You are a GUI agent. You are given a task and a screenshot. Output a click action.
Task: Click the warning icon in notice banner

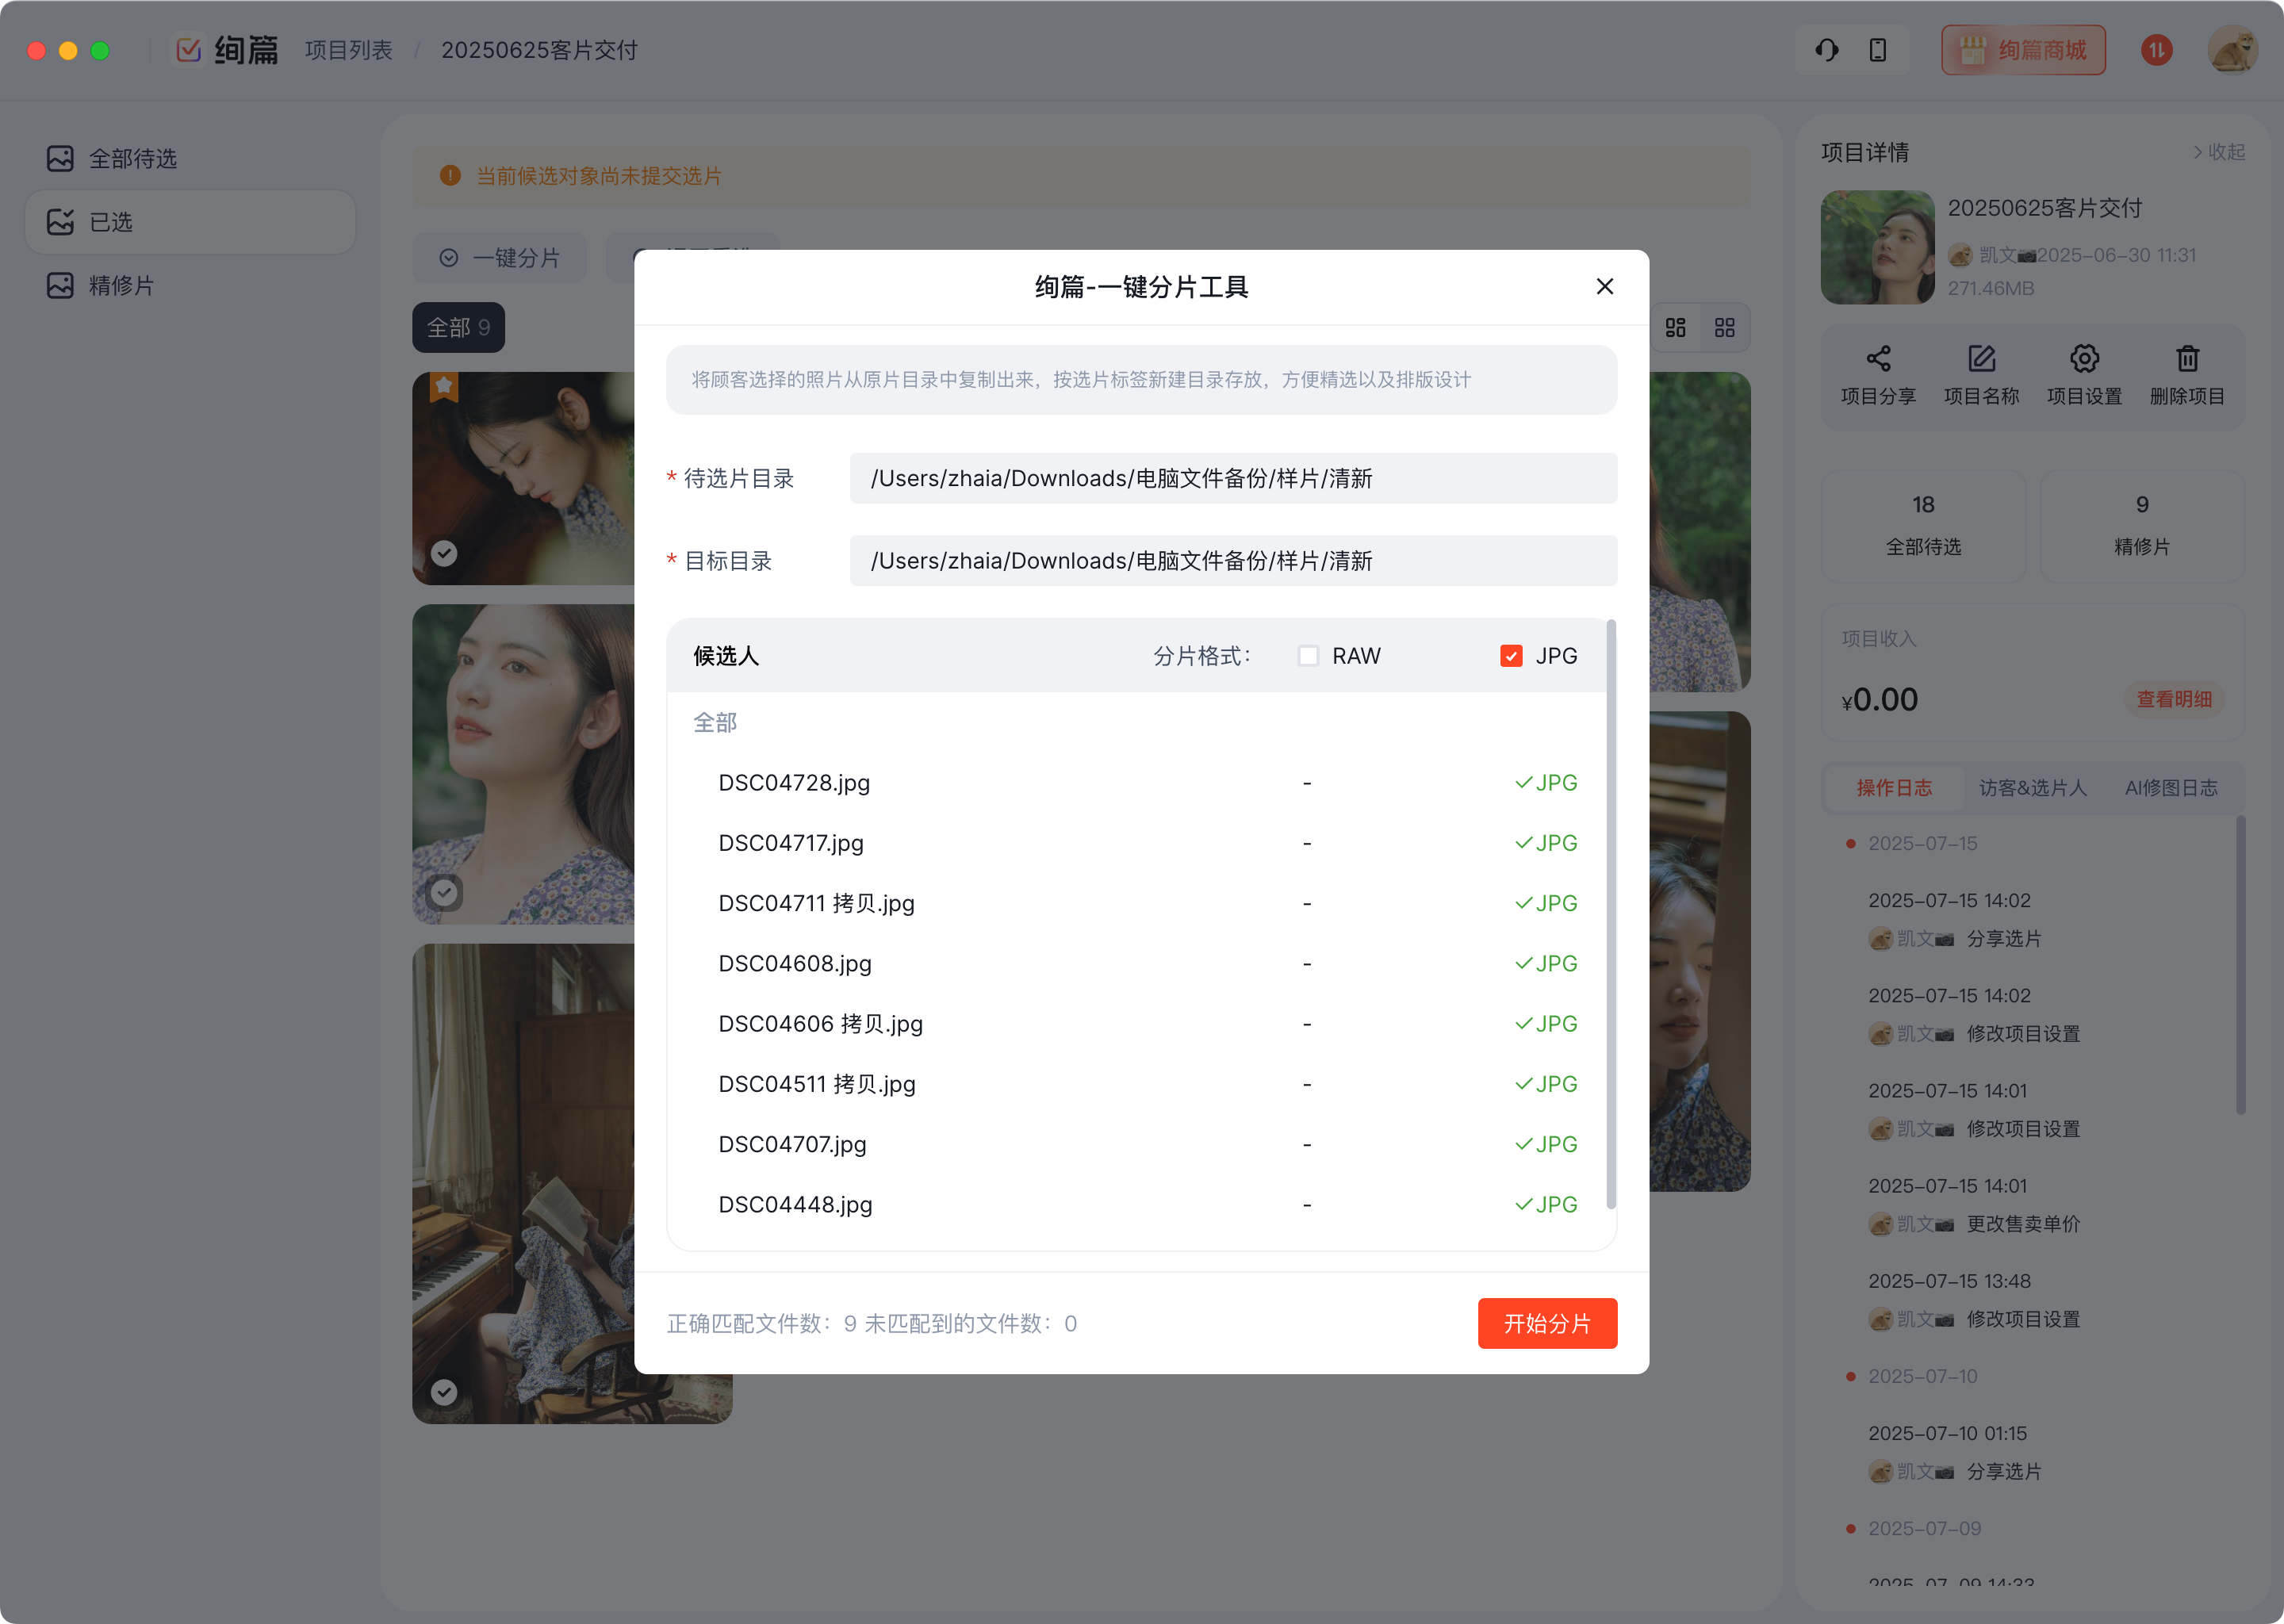(450, 176)
